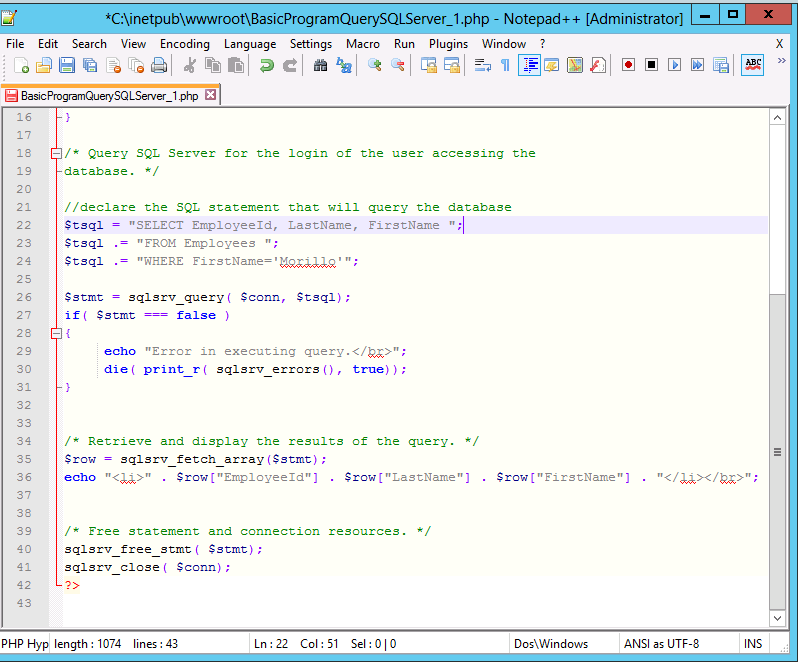Click the INS overtype mode indicator
798x662 pixels.
[753, 644]
